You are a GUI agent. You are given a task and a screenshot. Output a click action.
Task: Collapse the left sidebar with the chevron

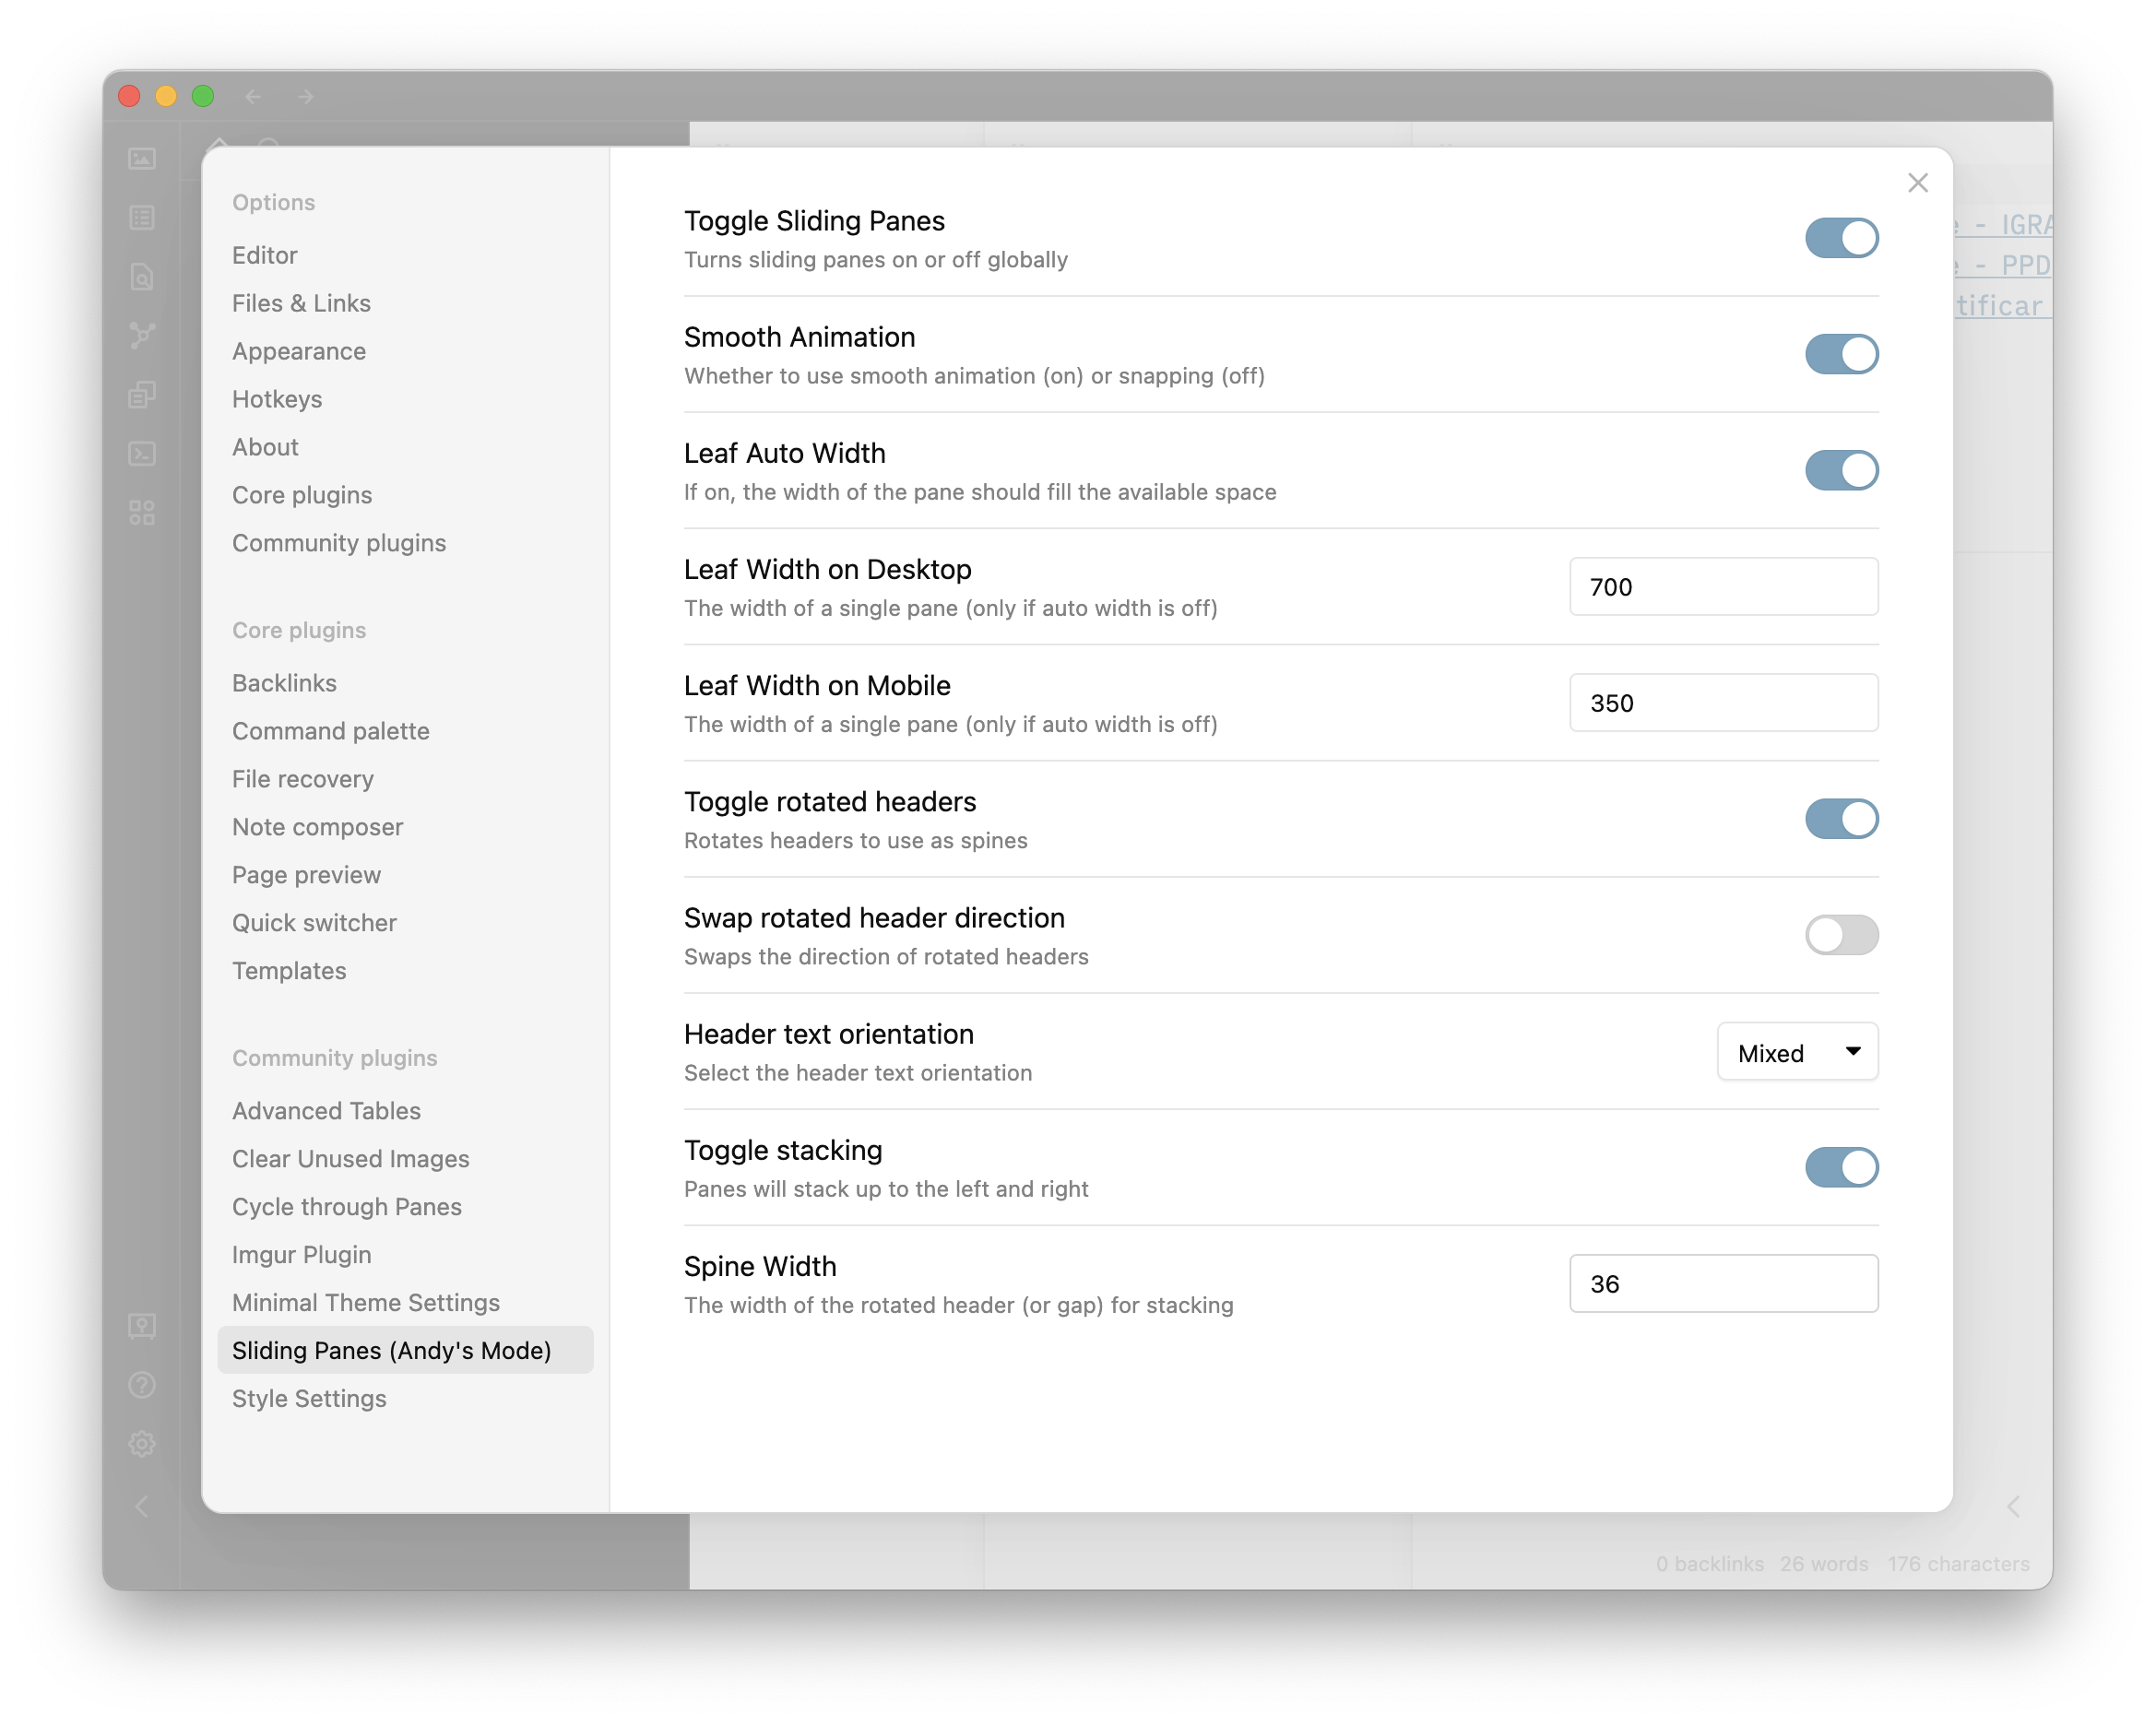click(142, 1507)
